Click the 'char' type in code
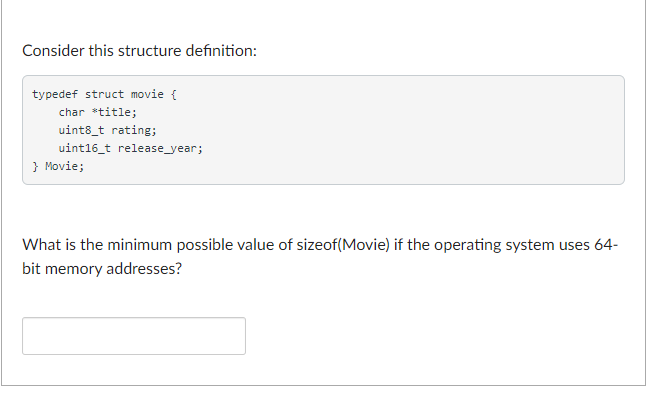 (72, 112)
